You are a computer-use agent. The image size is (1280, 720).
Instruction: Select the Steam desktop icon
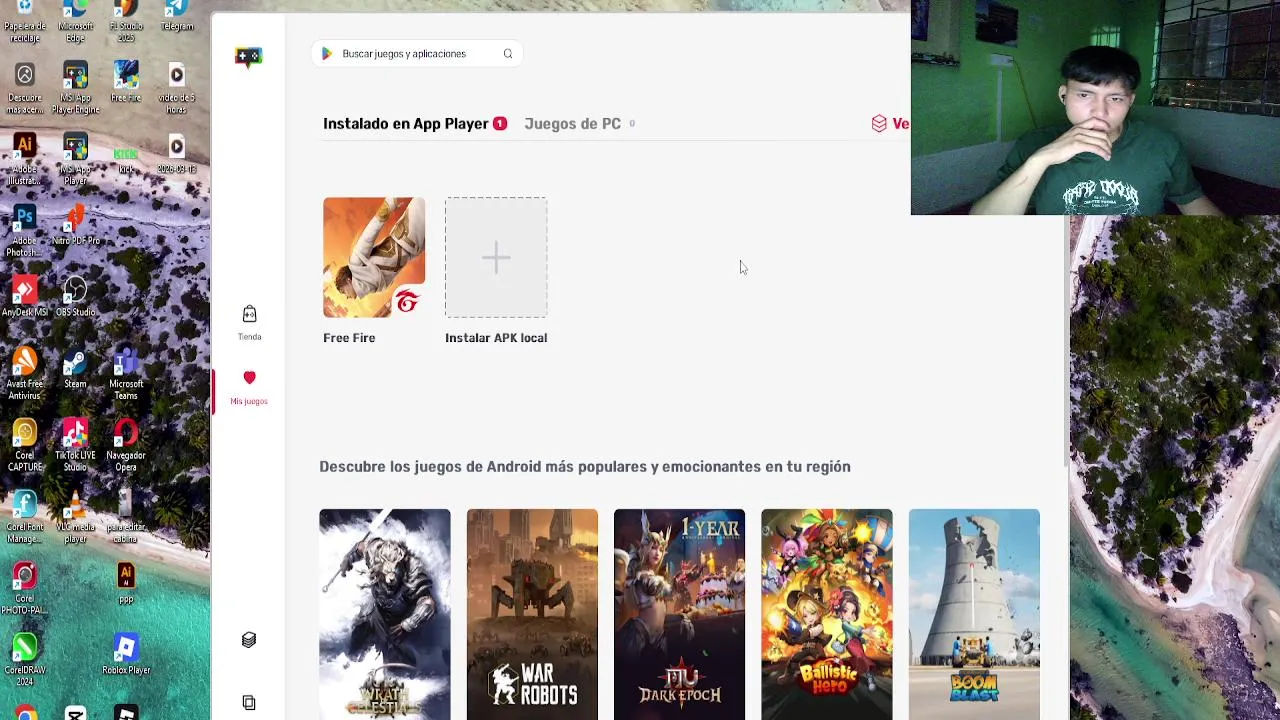pos(75,368)
